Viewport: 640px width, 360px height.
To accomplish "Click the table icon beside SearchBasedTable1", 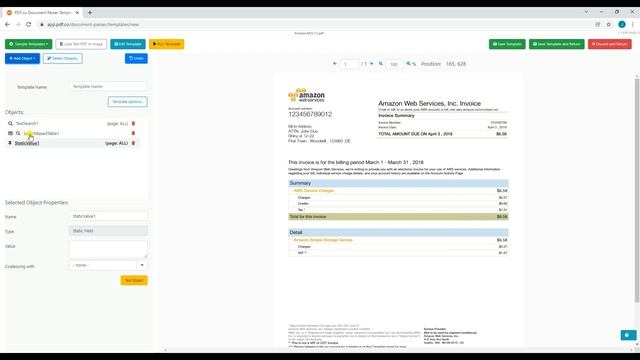I will pyautogui.click(x=10, y=133).
